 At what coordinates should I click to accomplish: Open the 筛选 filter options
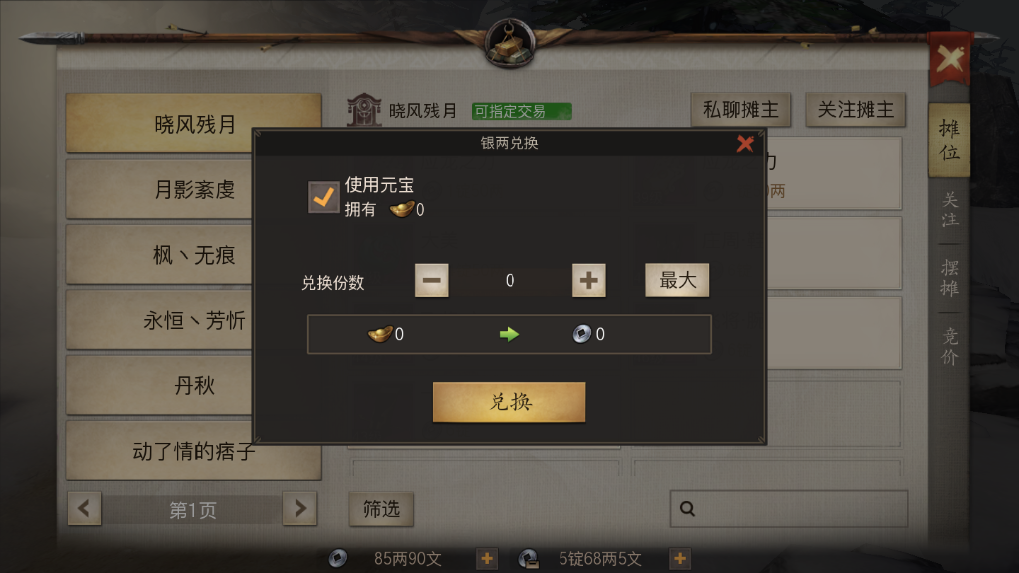(x=381, y=509)
